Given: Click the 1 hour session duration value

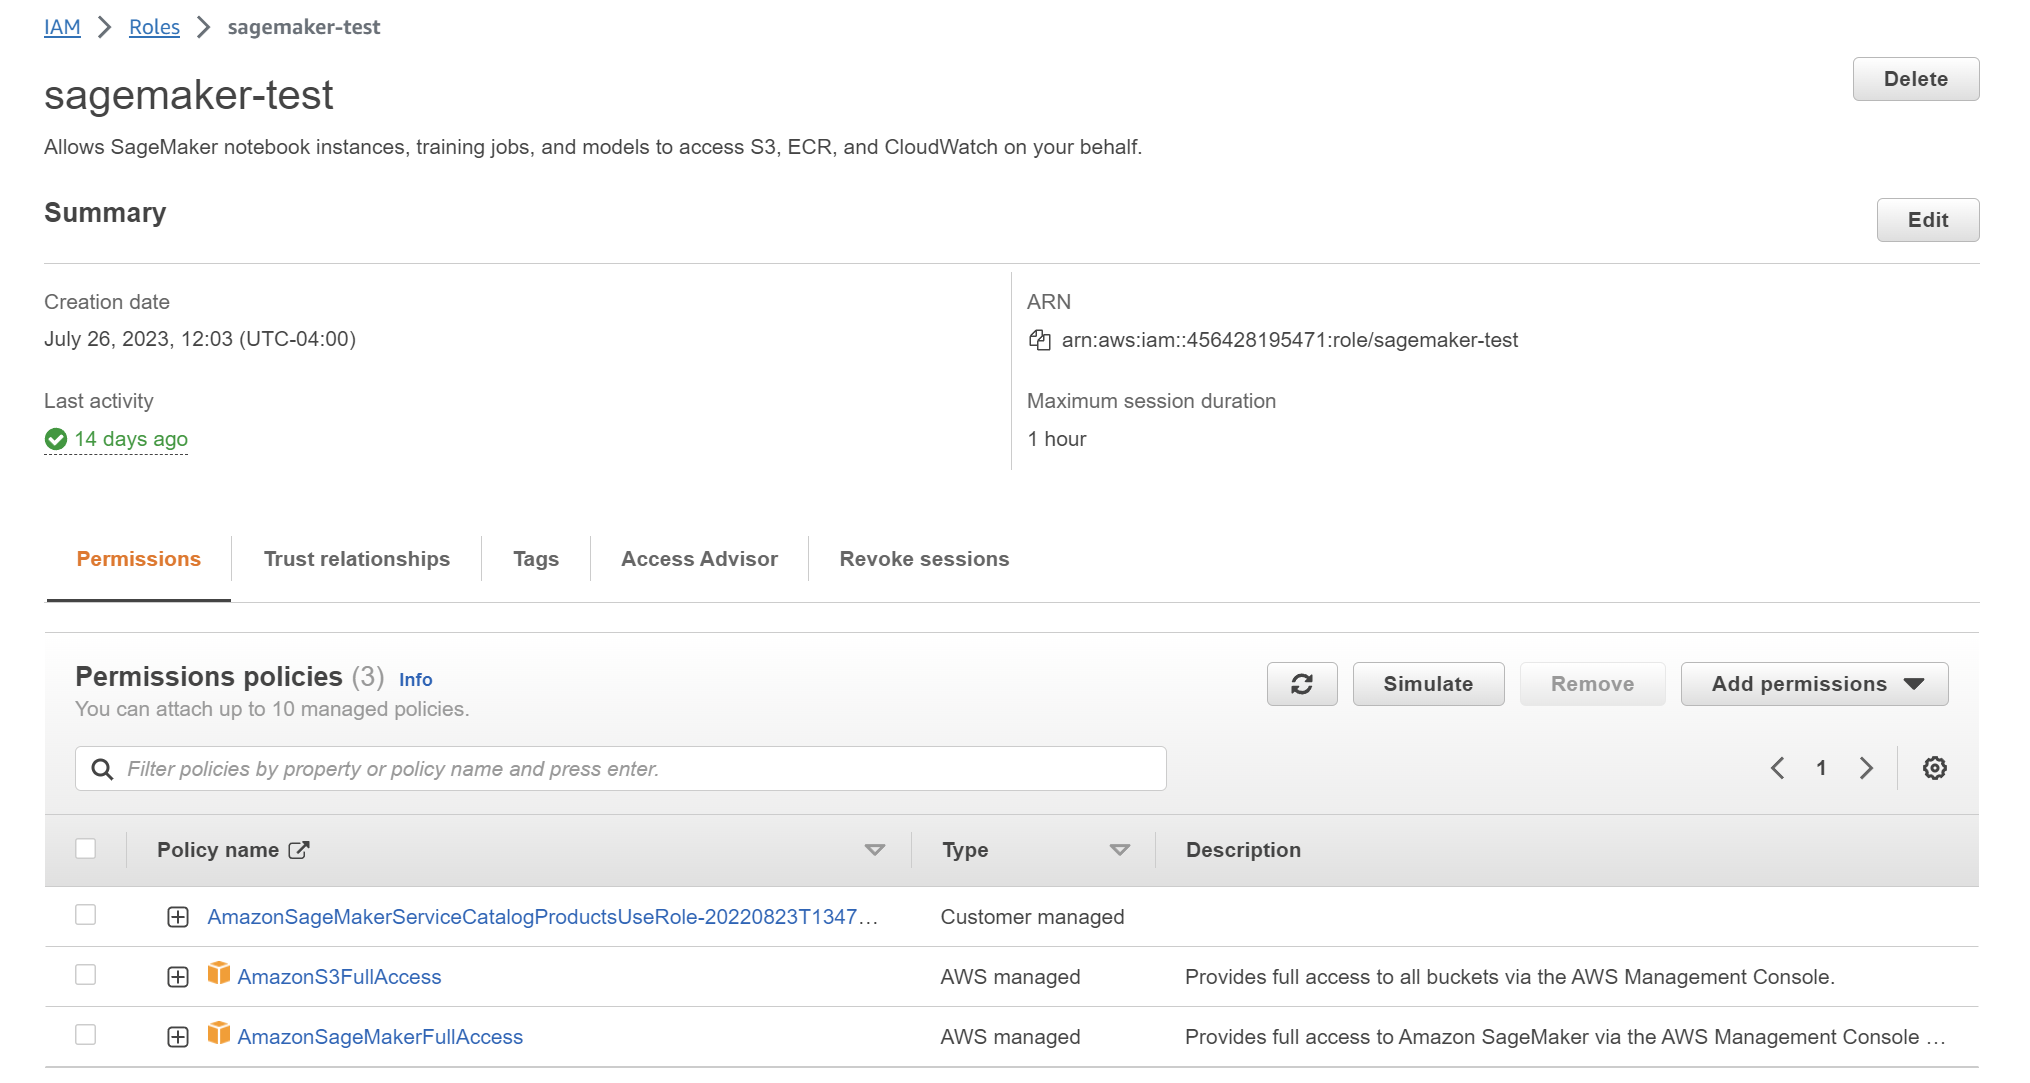Looking at the screenshot, I should click(x=1057, y=439).
